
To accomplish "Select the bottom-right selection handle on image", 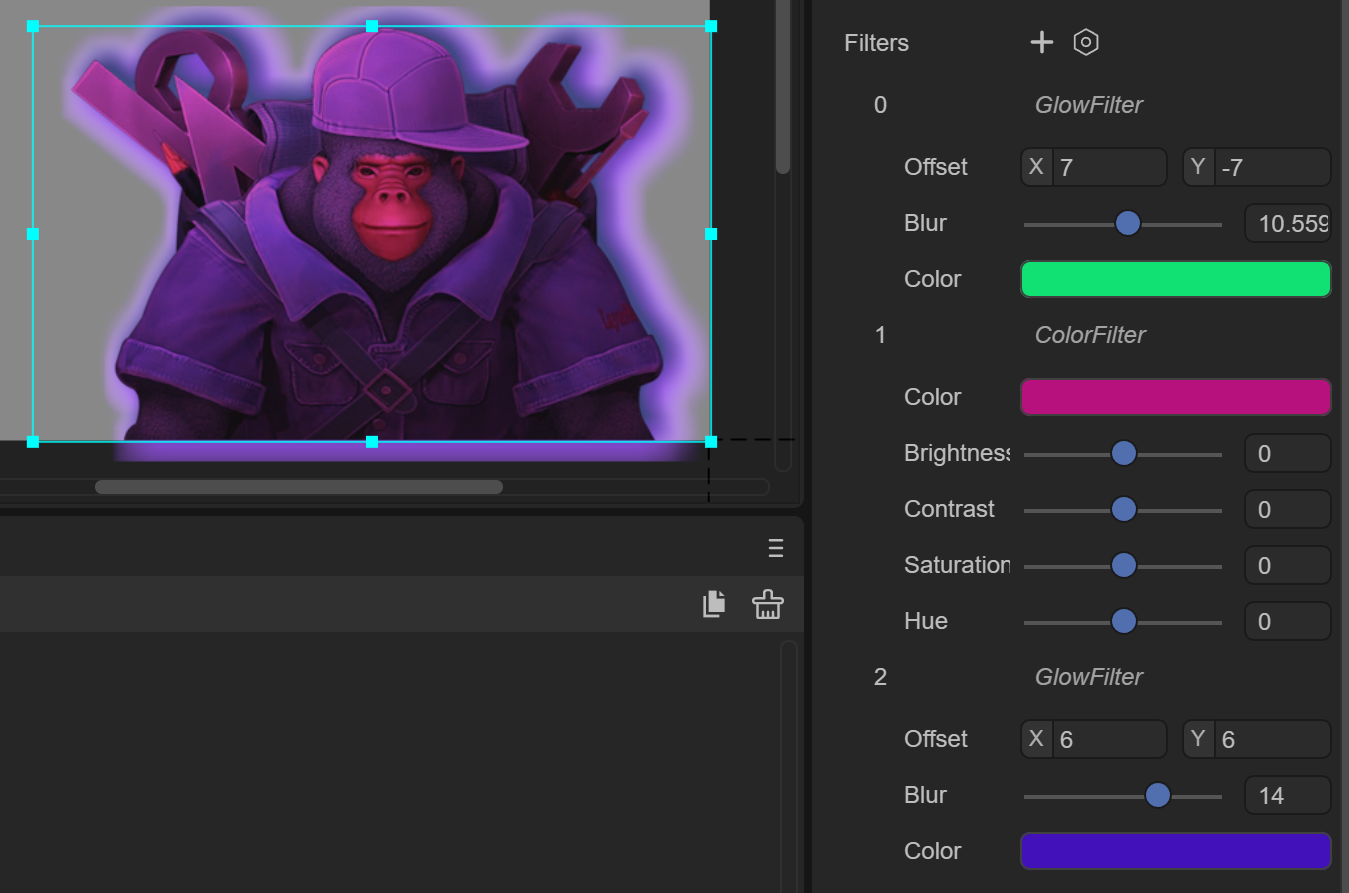I will [x=711, y=441].
